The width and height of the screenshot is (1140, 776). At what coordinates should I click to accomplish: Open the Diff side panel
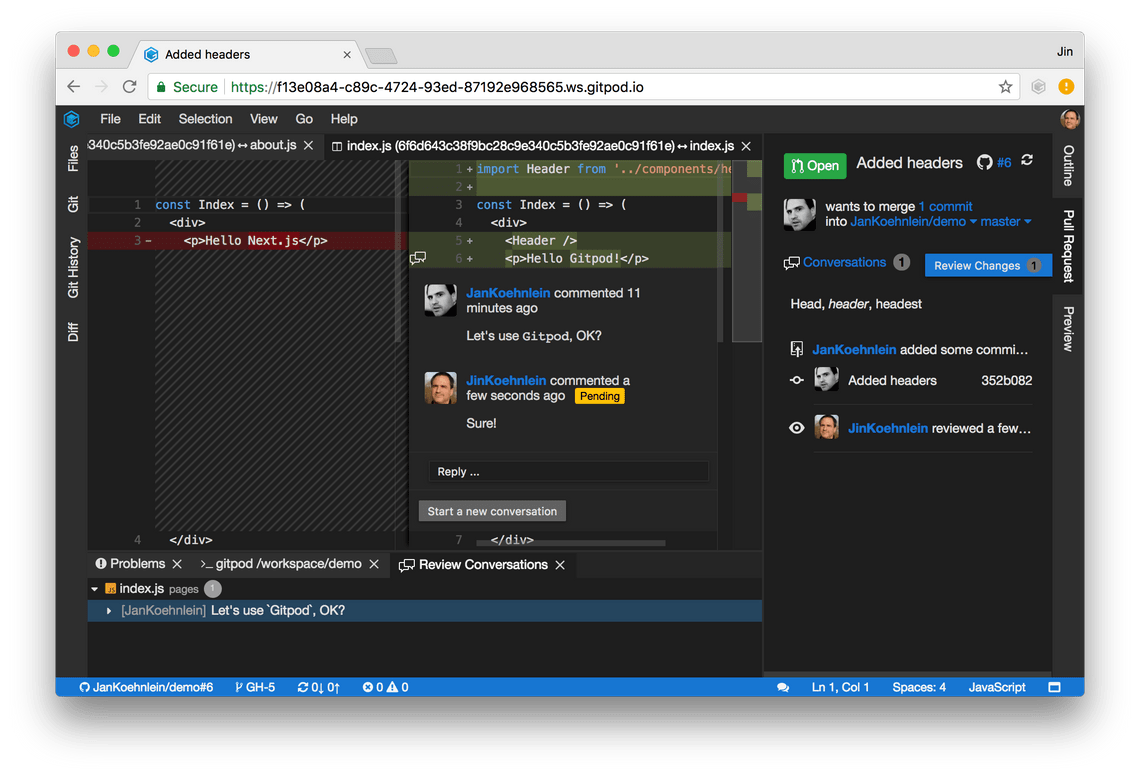click(x=73, y=332)
